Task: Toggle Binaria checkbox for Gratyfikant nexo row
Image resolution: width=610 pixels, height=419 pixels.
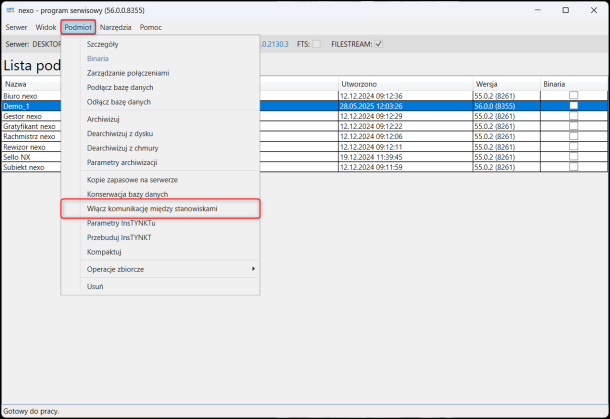Action: click(573, 126)
